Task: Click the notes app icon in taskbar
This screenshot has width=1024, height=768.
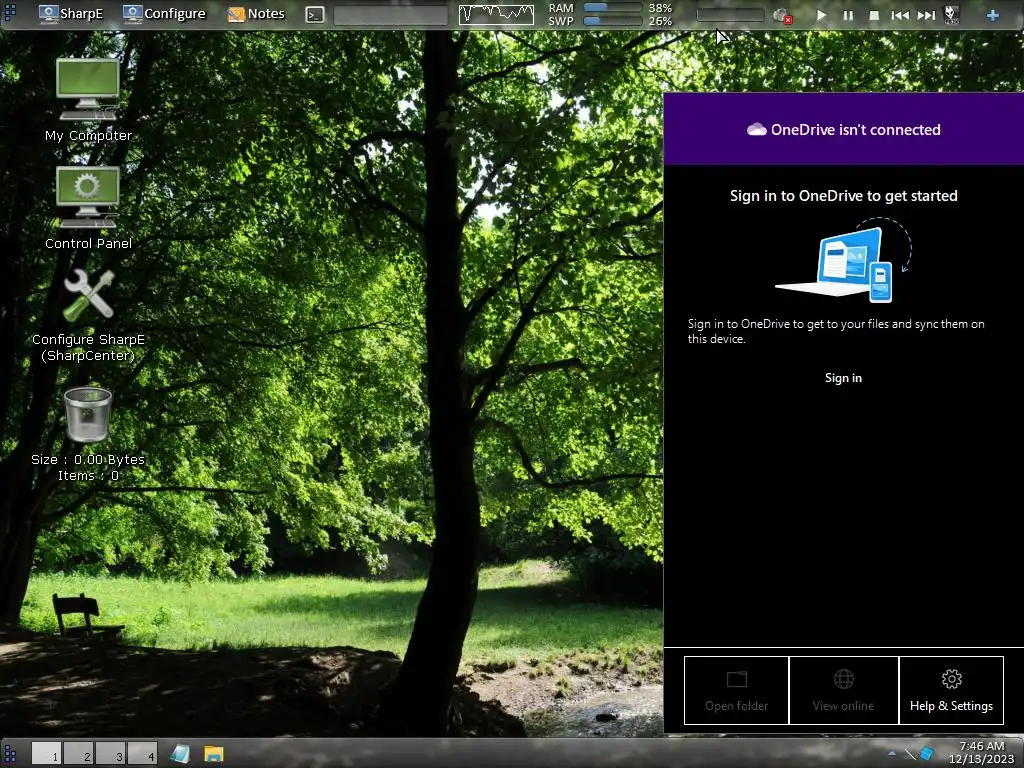Action: pyautogui.click(x=180, y=754)
